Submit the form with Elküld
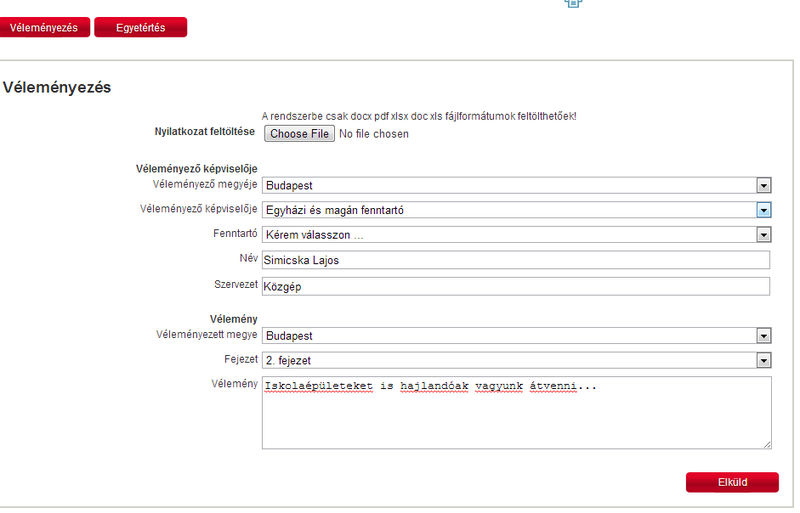The width and height of the screenshot is (800, 513). point(732,482)
